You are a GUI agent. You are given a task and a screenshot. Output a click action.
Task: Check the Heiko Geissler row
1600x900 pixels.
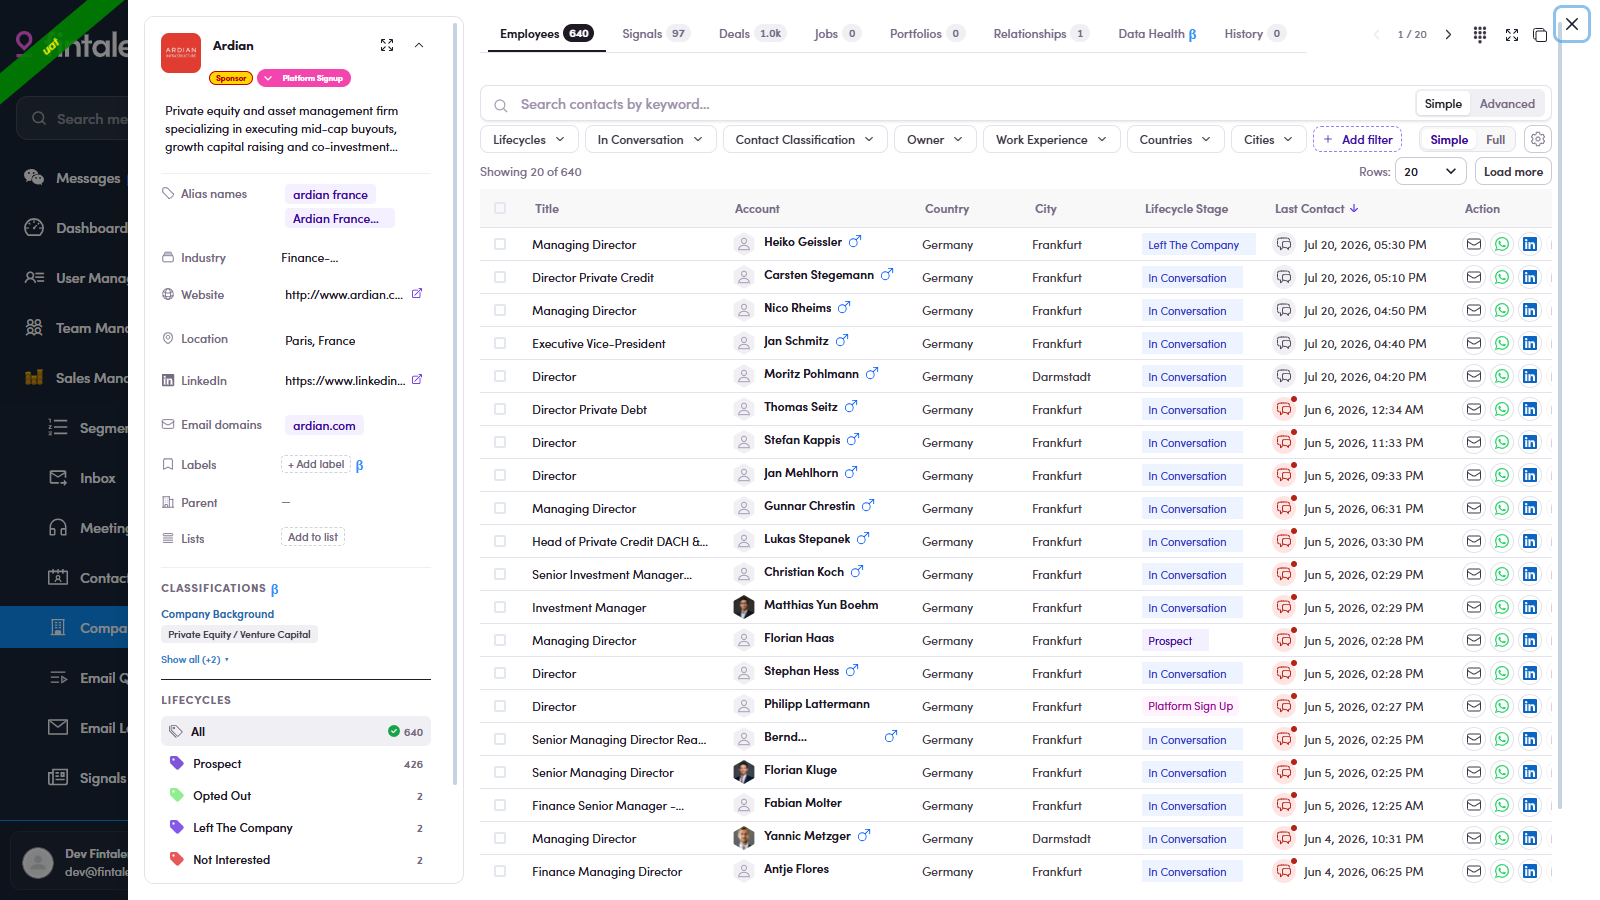click(500, 244)
